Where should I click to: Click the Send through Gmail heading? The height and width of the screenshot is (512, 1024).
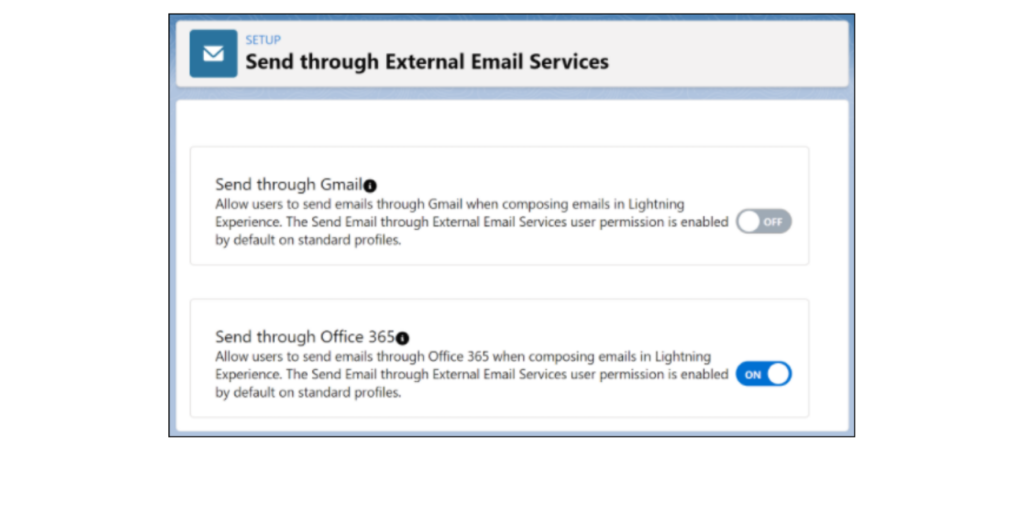288,185
